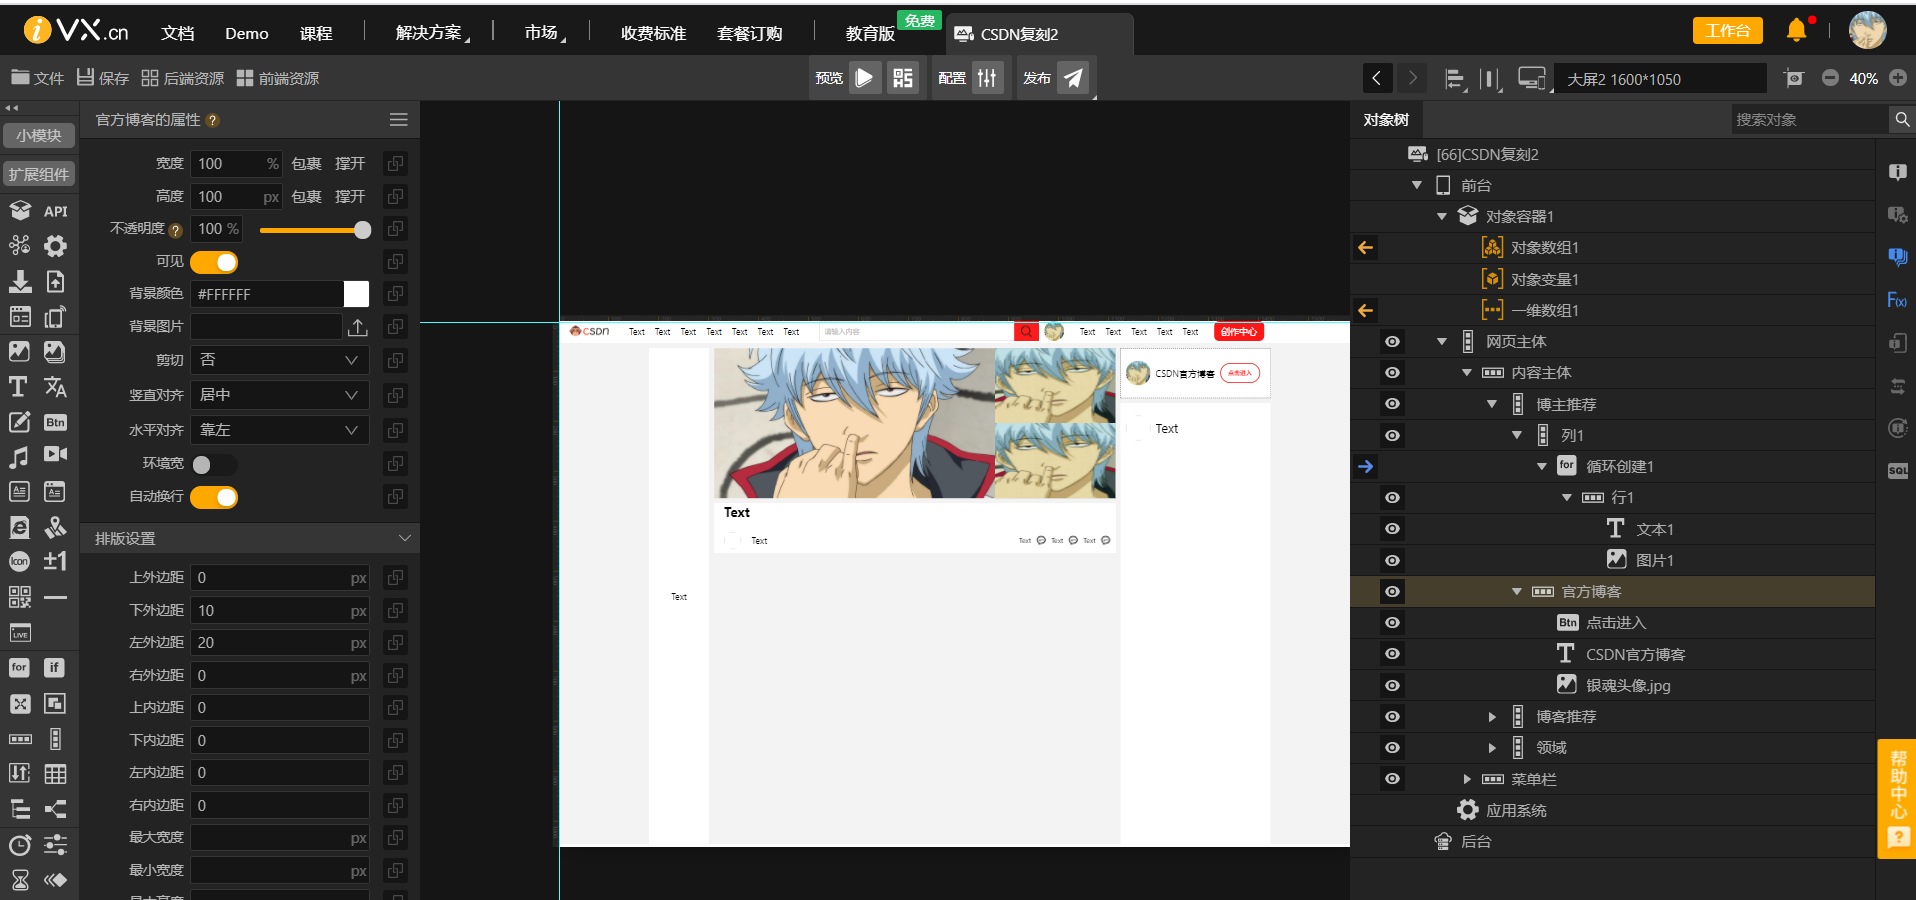Viewport: 1916px width, 900px height.
Task: Select the Btn button component icon
Action: click(x=55, y=422)
